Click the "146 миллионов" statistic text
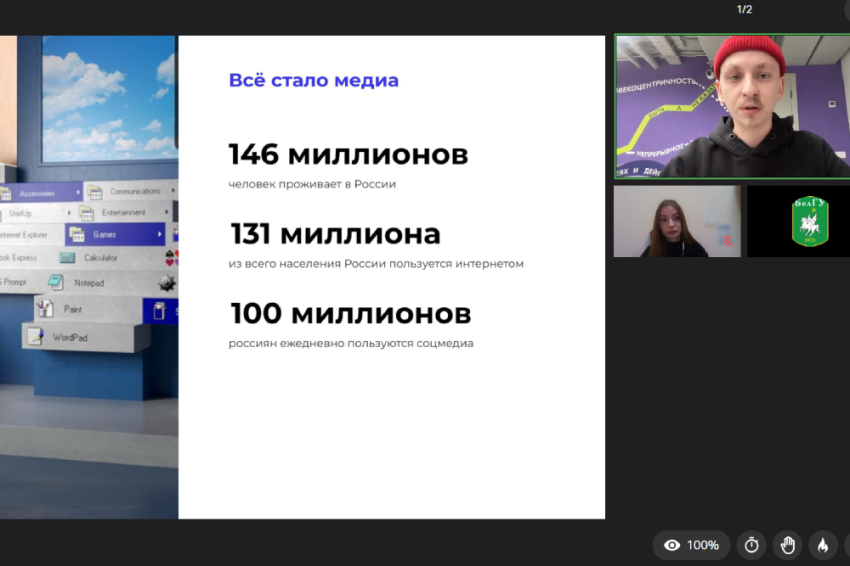Screen dimensions: 850x566 [x=348, y=155]
